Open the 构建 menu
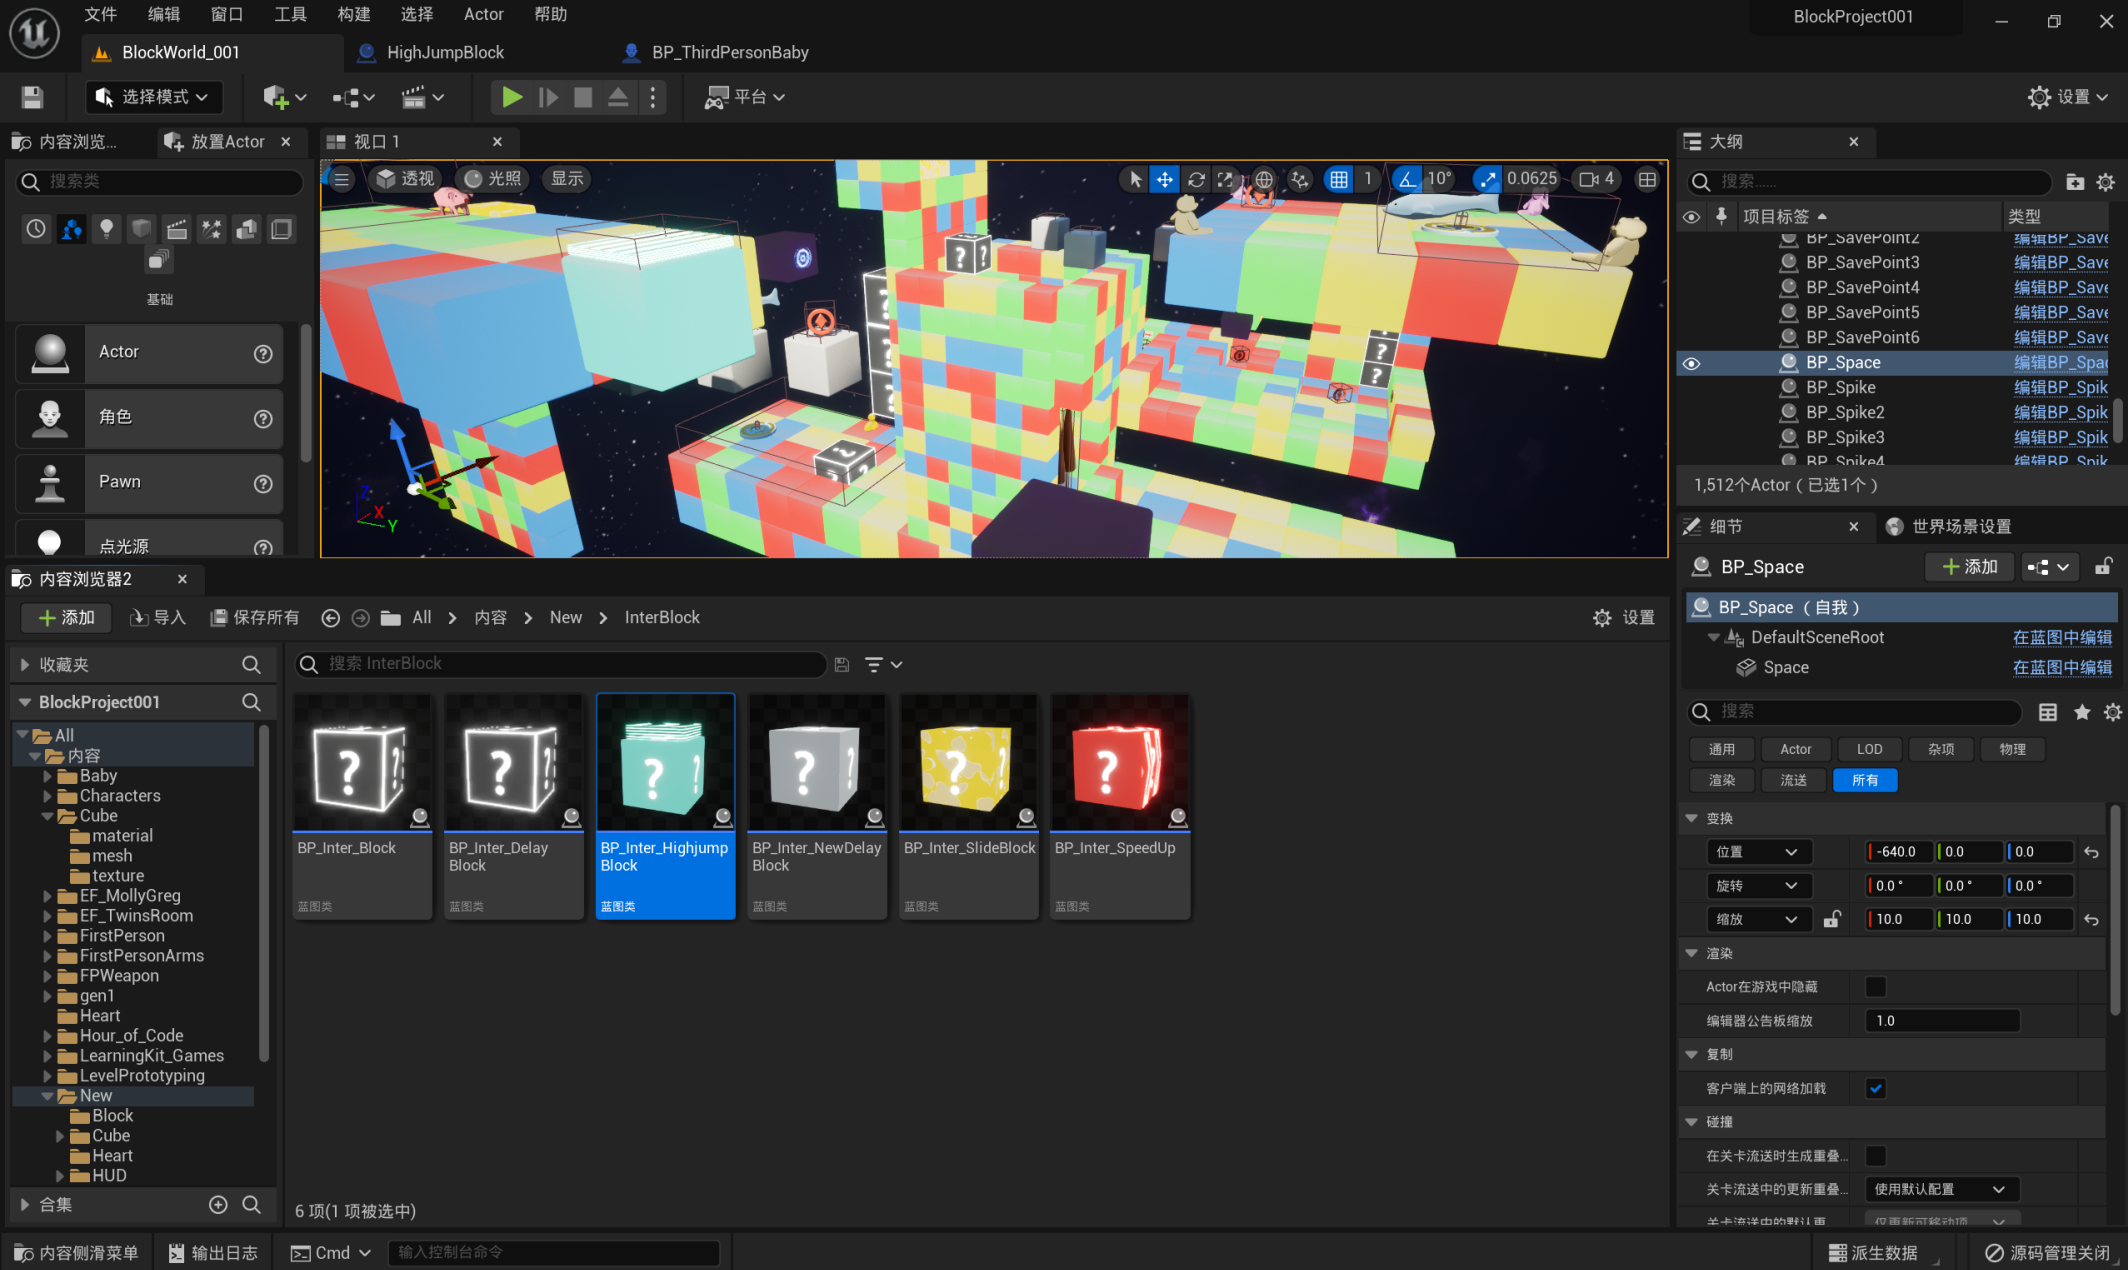Viewport: 2128px width, 1270px height. click(353, 14)
